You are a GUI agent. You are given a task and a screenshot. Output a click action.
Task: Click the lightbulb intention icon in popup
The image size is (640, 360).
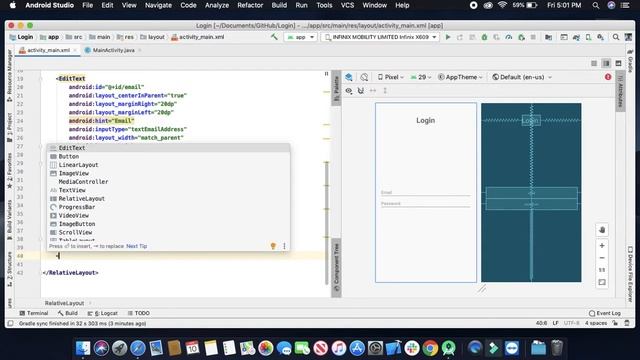coord(273,246)
